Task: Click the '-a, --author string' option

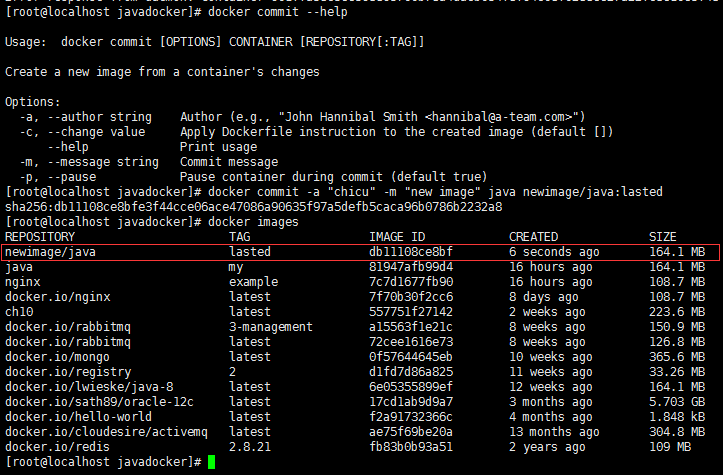Action: [85, 117]
